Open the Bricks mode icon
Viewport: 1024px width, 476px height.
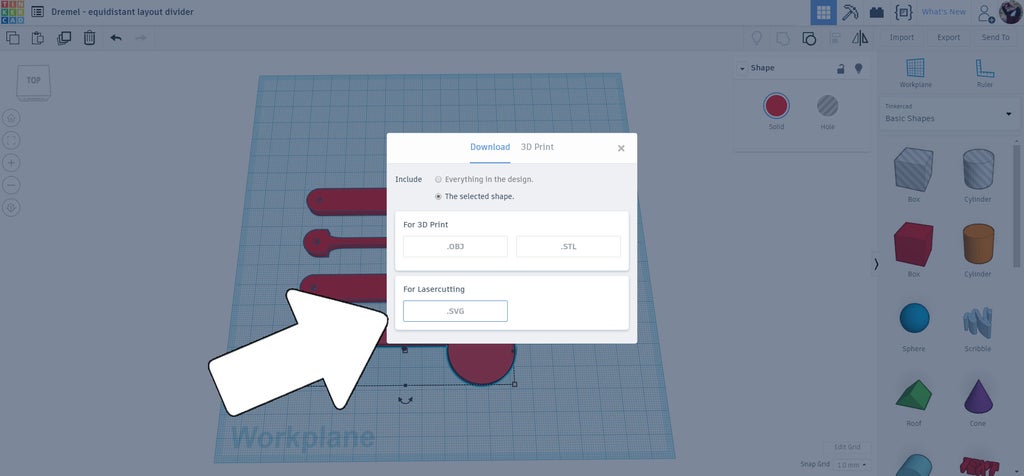point(876,12)
